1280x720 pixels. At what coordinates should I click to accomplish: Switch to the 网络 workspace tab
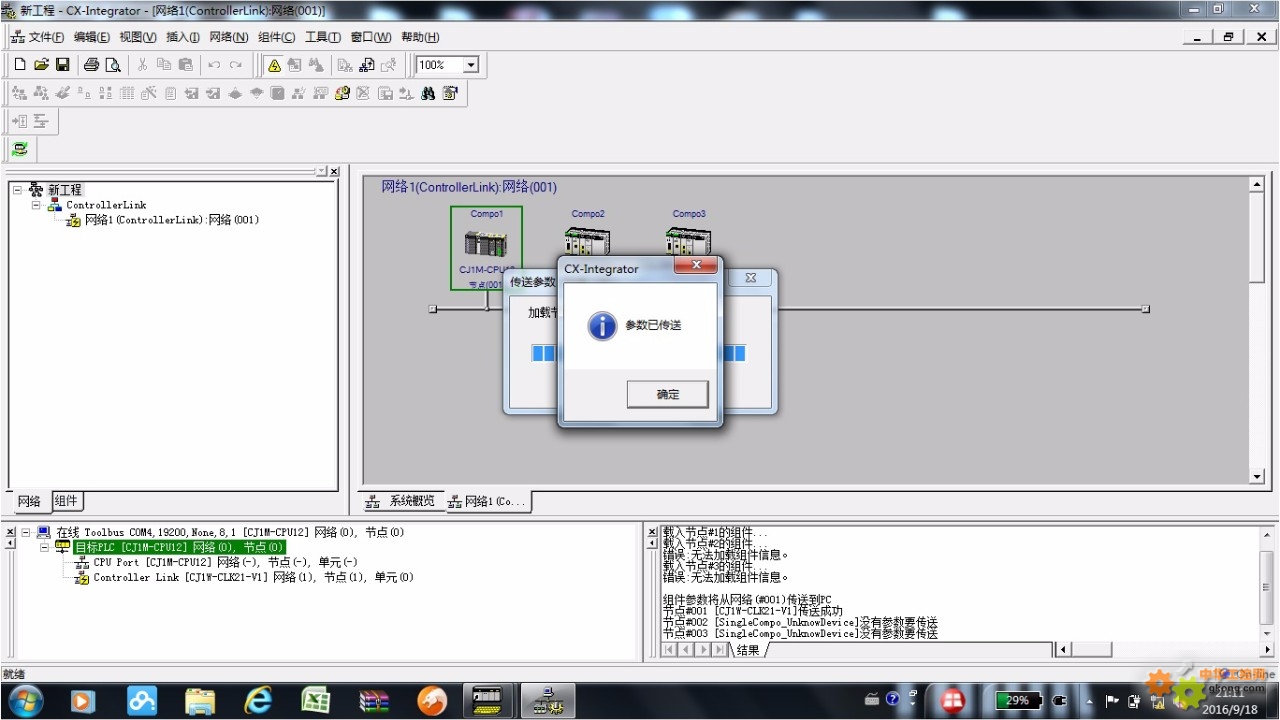coord(29,501)
